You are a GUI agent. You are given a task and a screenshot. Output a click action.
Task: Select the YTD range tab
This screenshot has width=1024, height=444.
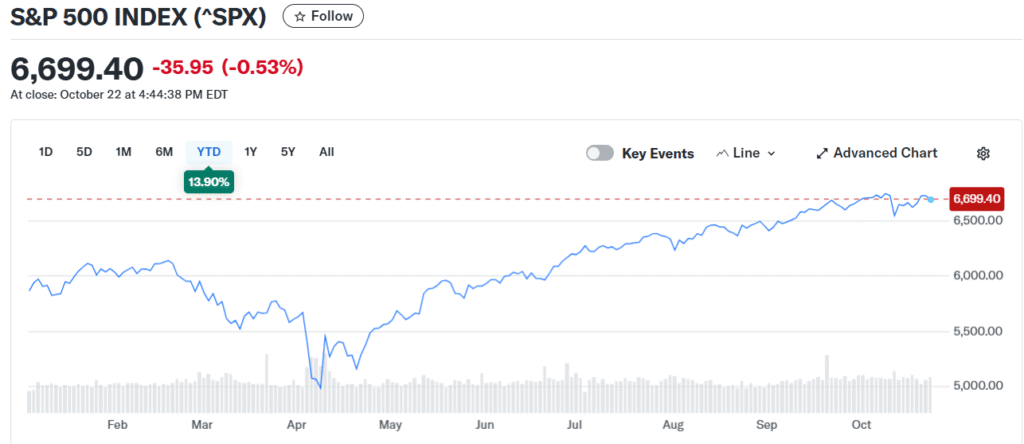[x=208, y=152]
